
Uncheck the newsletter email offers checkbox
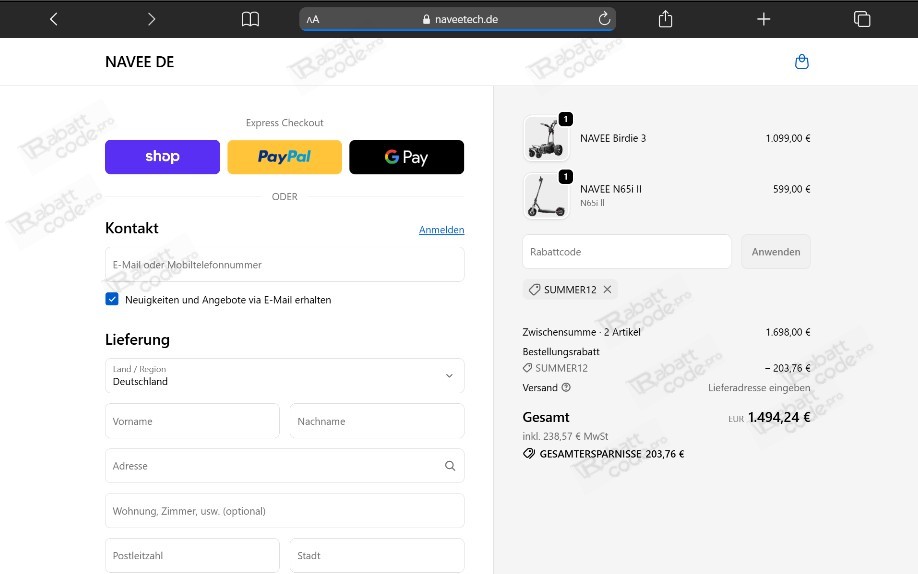tap(112, 299)
